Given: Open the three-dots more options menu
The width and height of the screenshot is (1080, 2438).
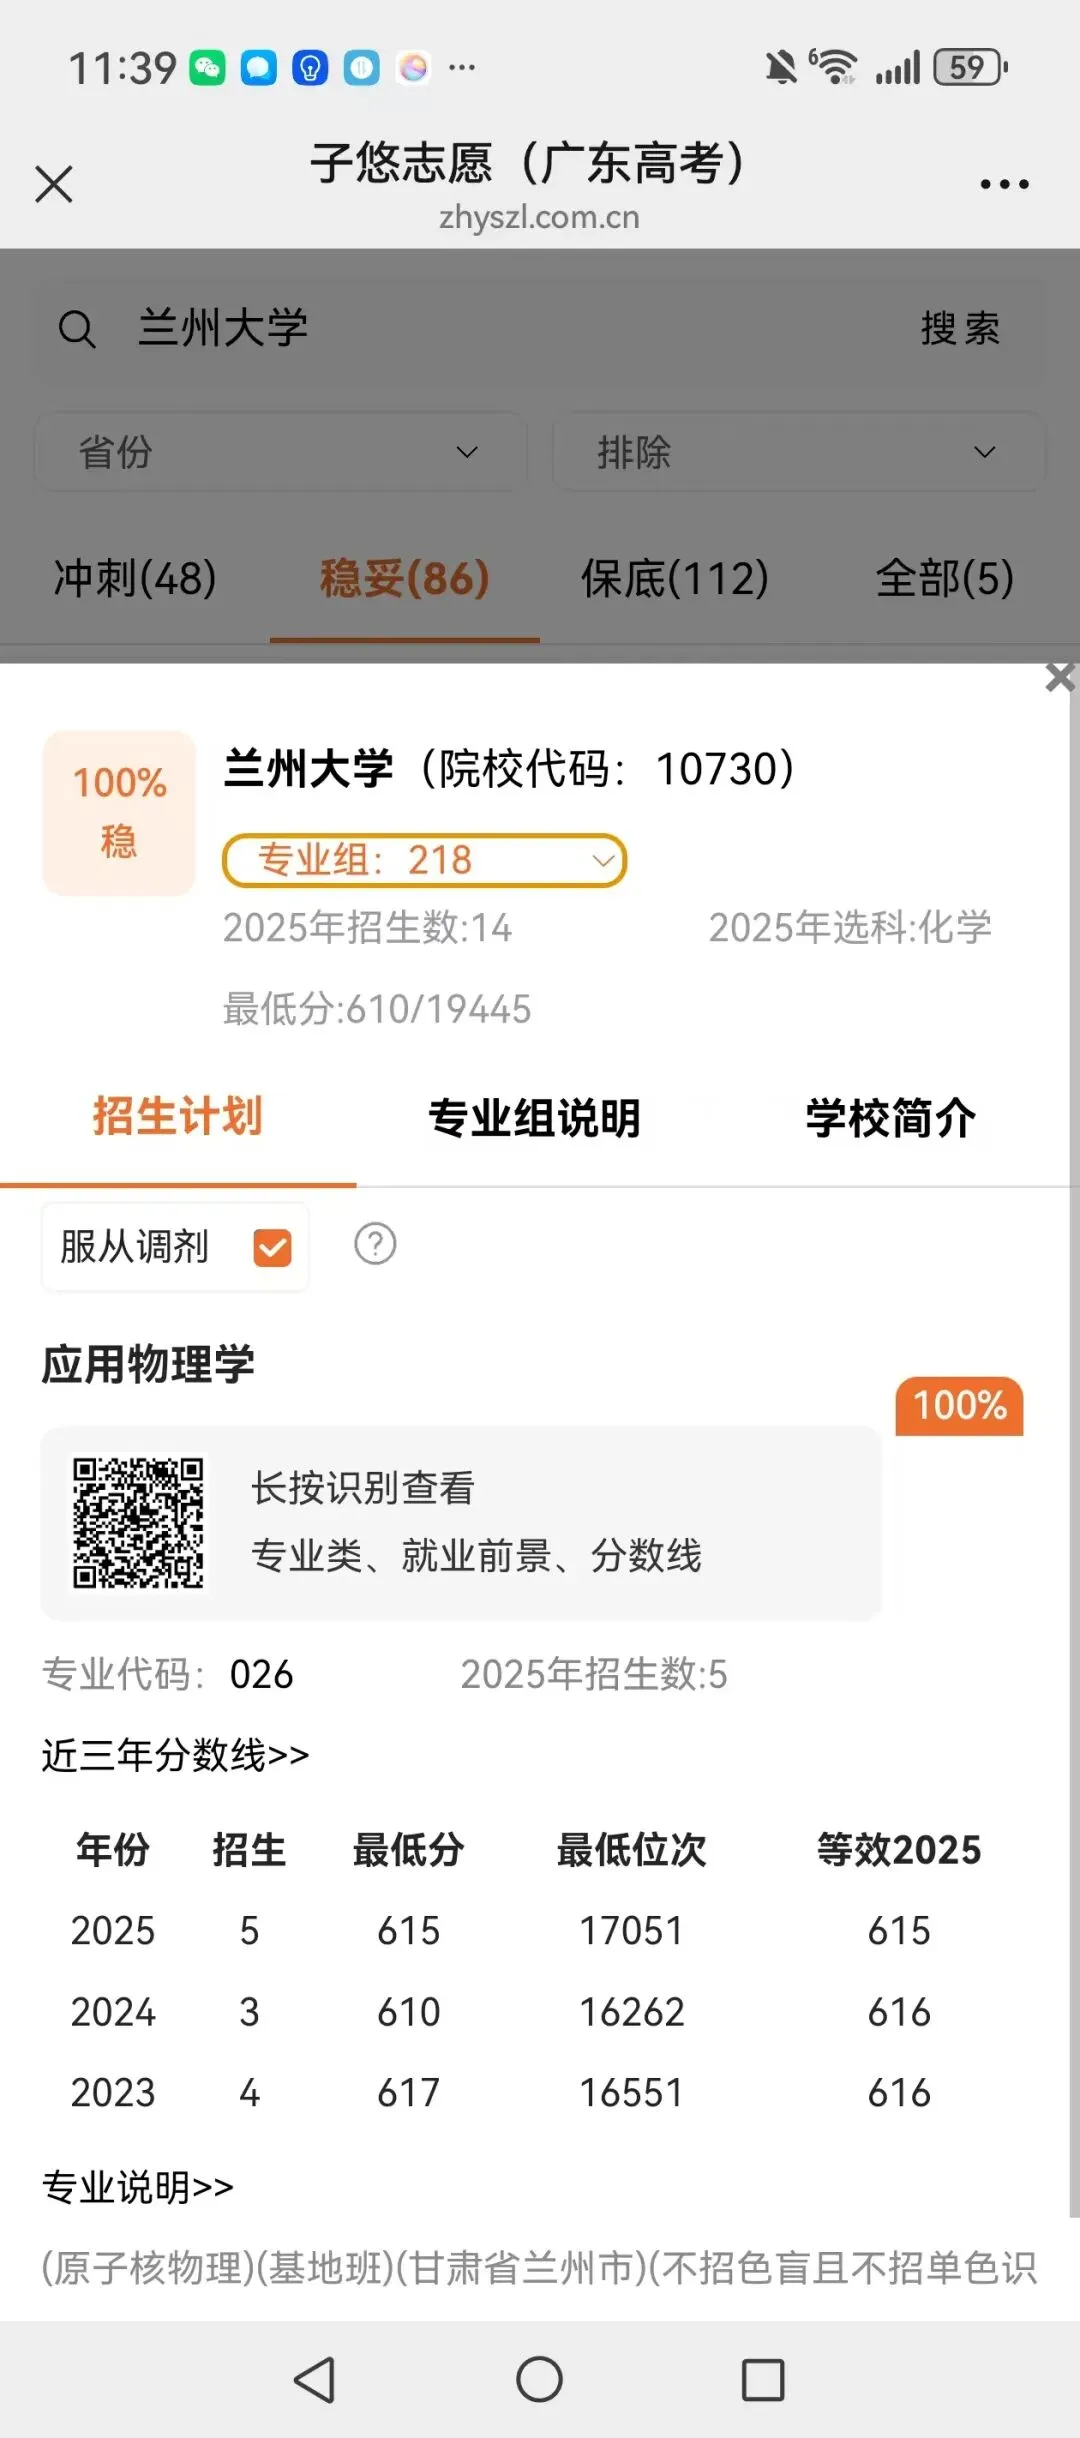Looking at the screenshot, I should (x=1004, y=184).
